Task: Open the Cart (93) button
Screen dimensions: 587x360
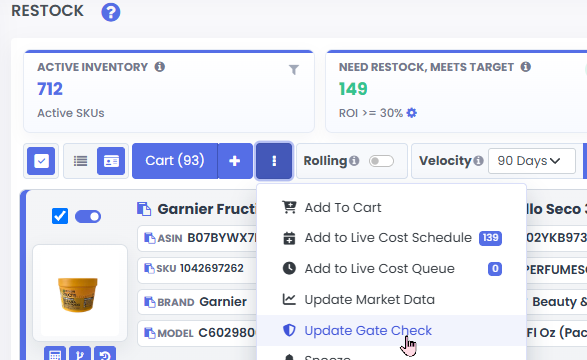Action: [175, 161]
